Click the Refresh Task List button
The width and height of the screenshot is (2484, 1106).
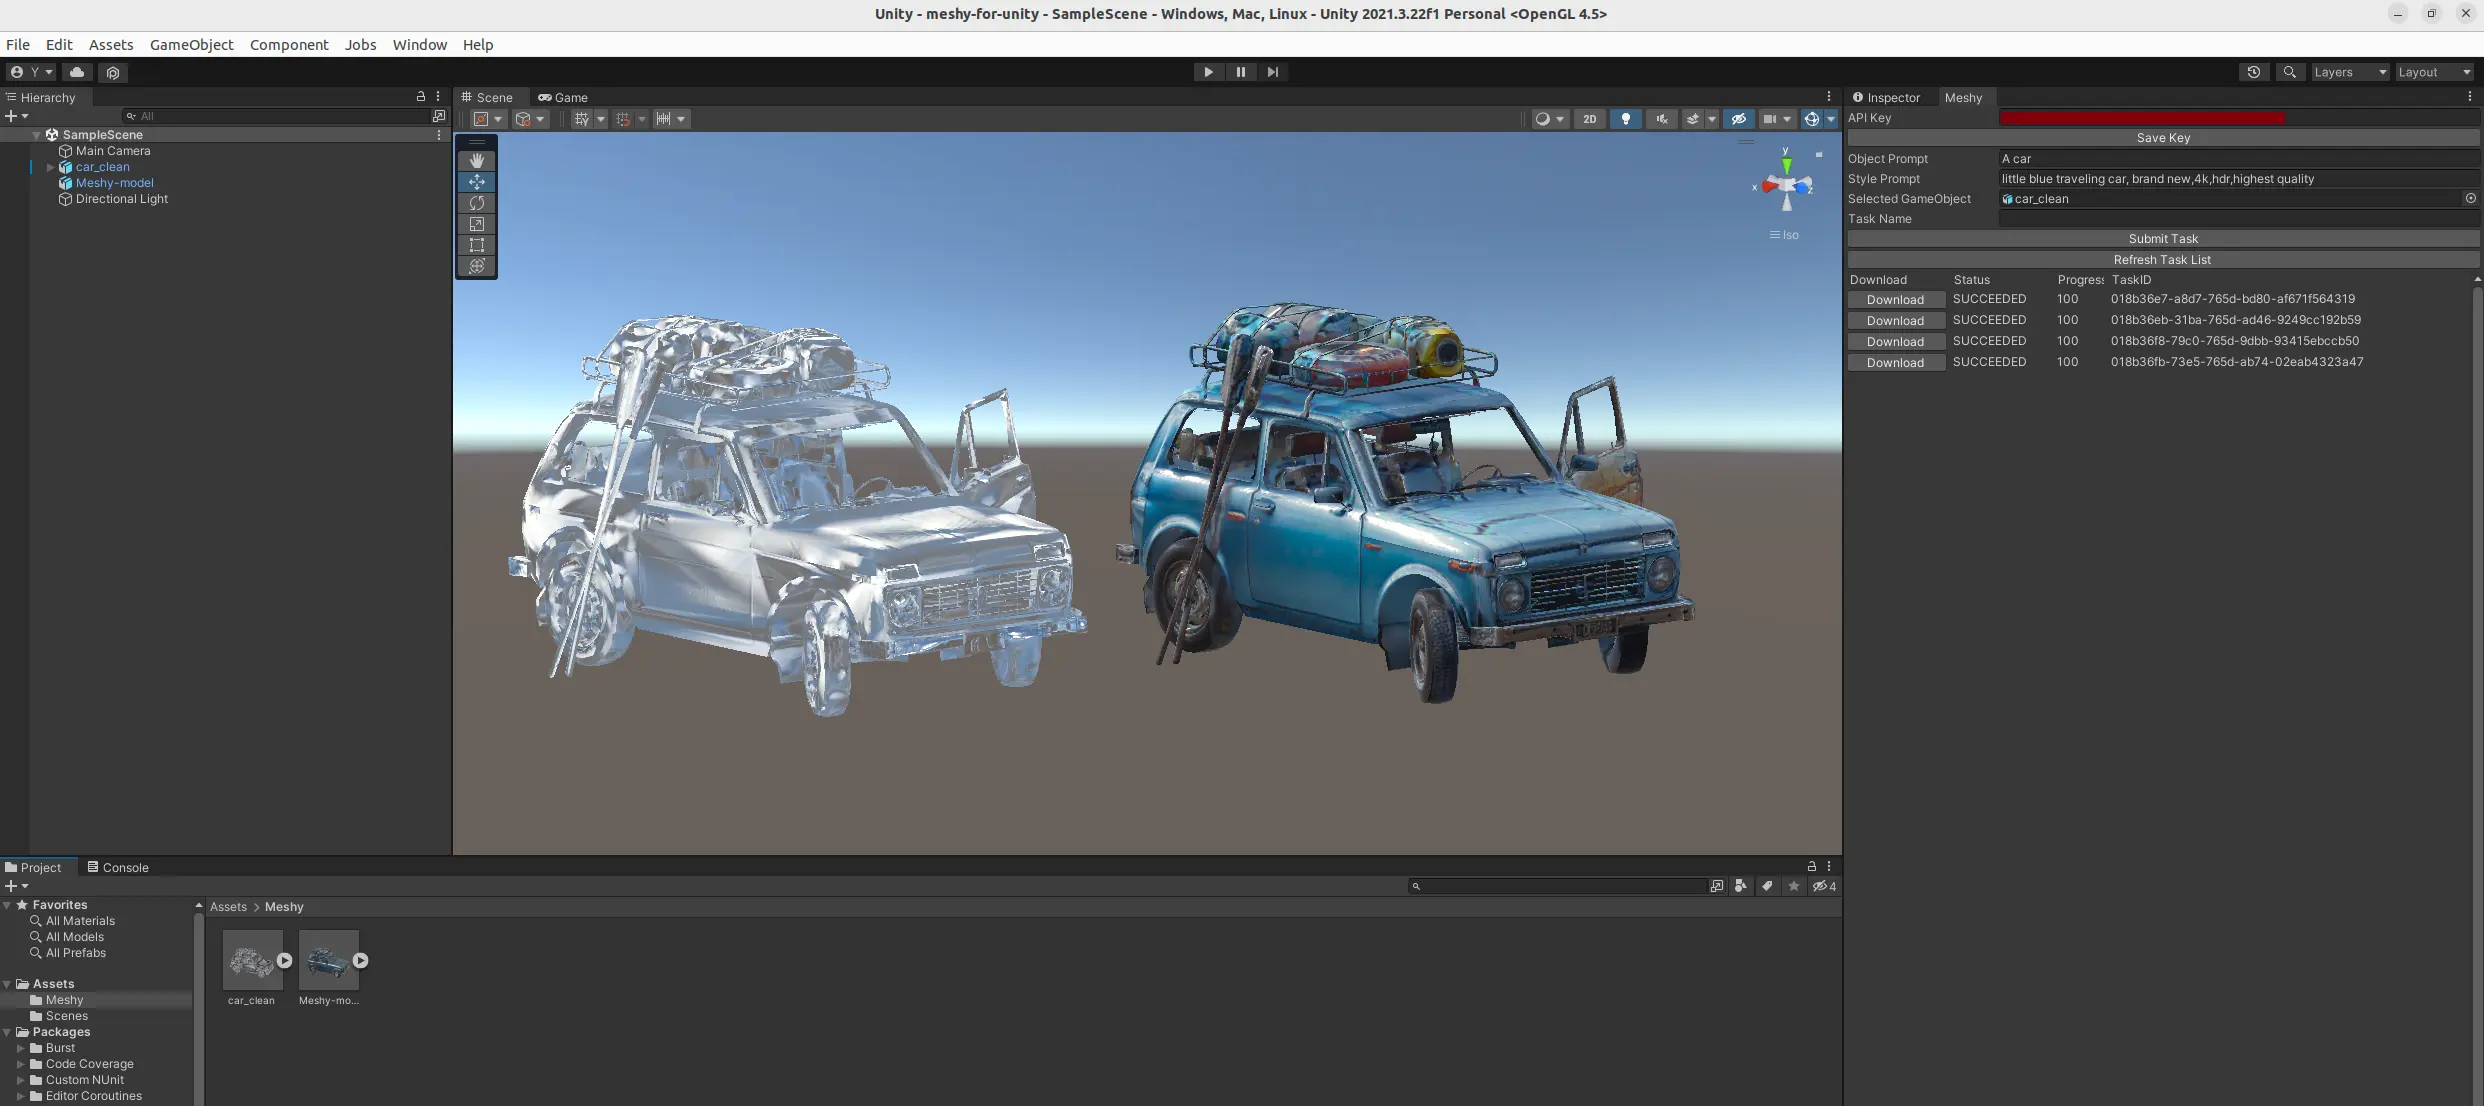pos(2162,260)
